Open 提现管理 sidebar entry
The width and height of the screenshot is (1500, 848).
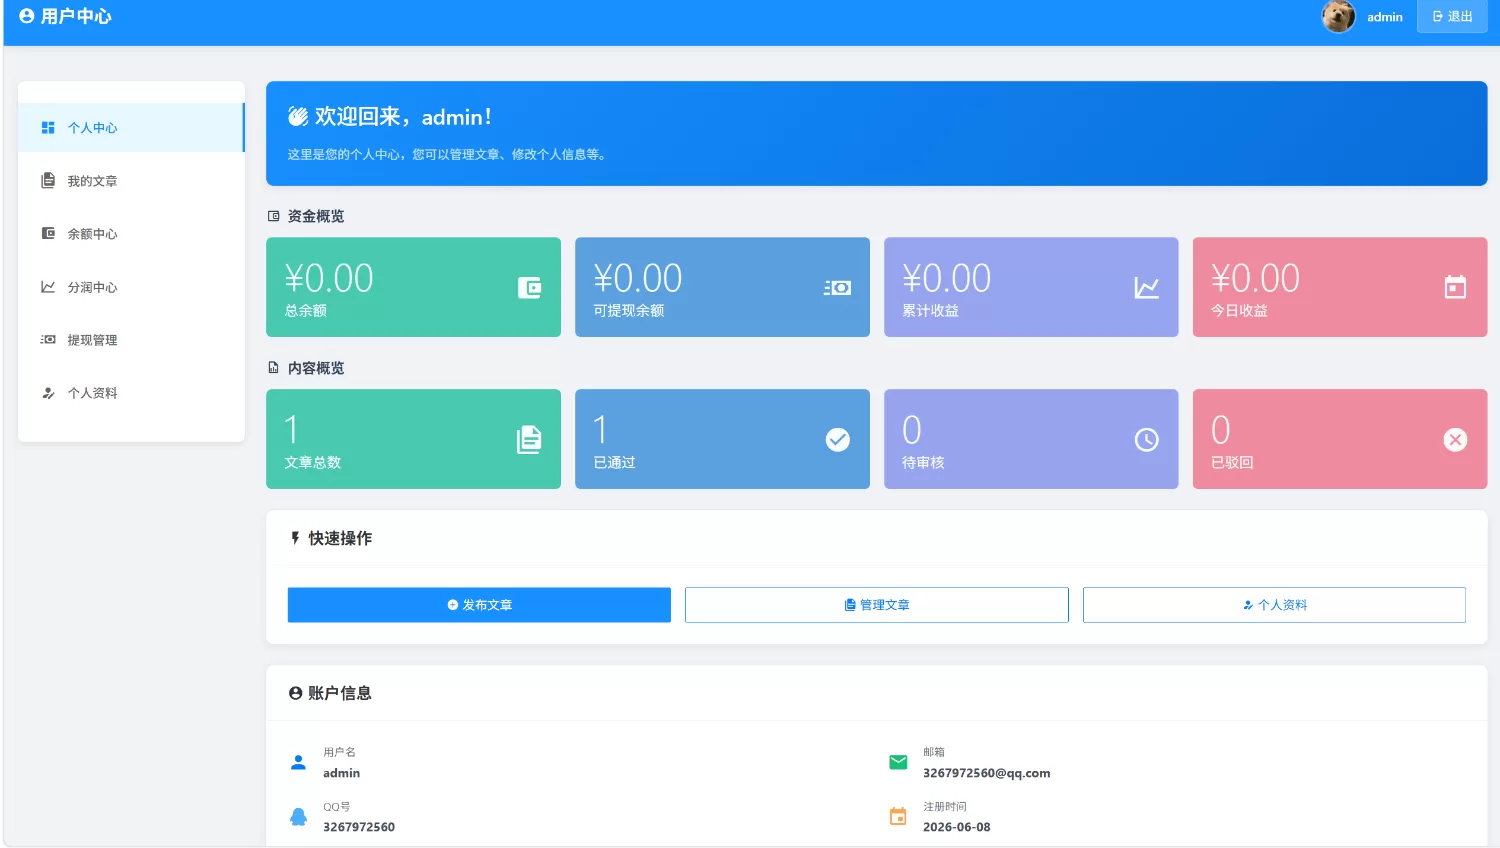coord(131,340)
